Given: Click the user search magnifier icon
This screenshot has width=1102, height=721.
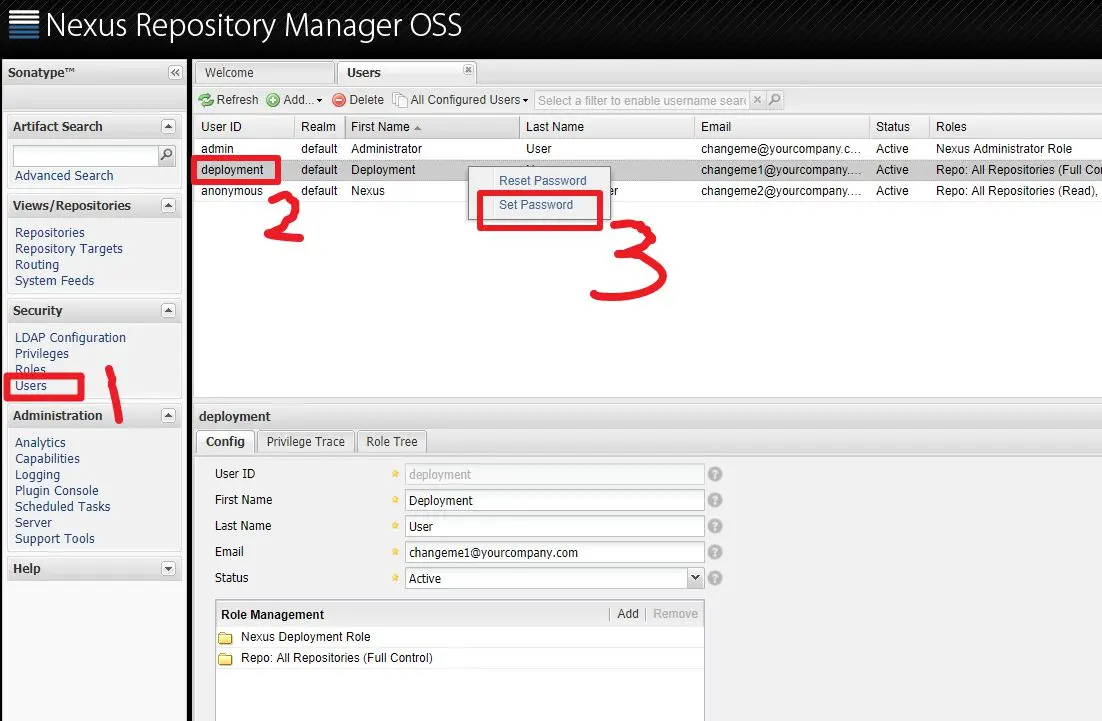Looking at the screenshot, I should coord(774,100).
